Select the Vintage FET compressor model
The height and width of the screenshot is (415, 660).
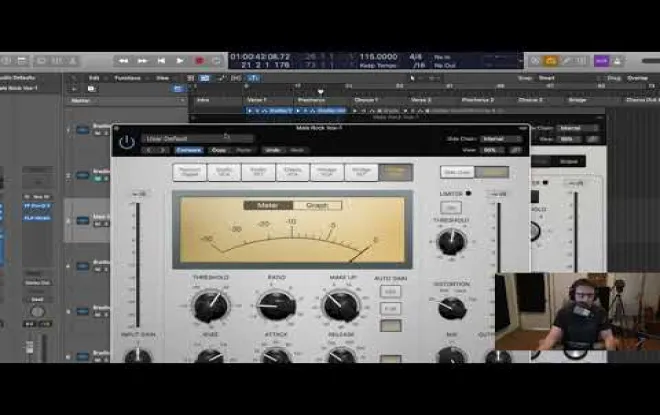click(361, 172)
